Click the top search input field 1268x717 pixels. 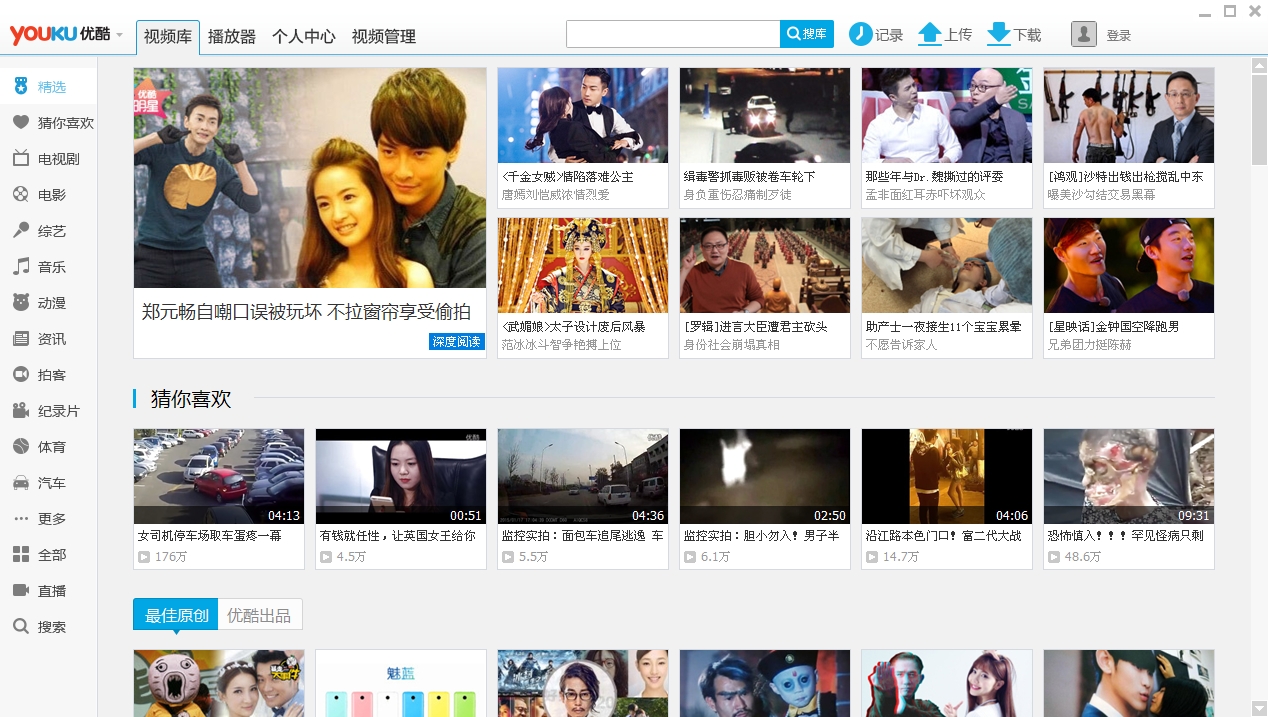pos(672,34)
